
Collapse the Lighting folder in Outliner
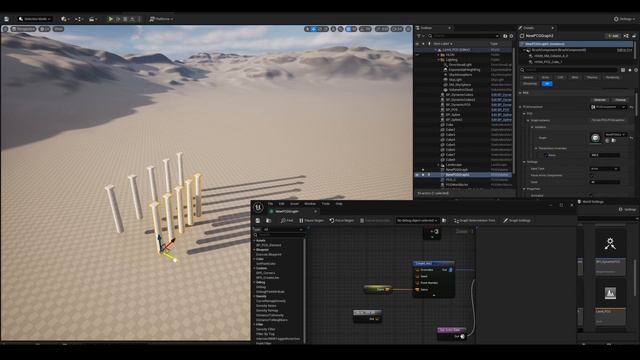439,60
